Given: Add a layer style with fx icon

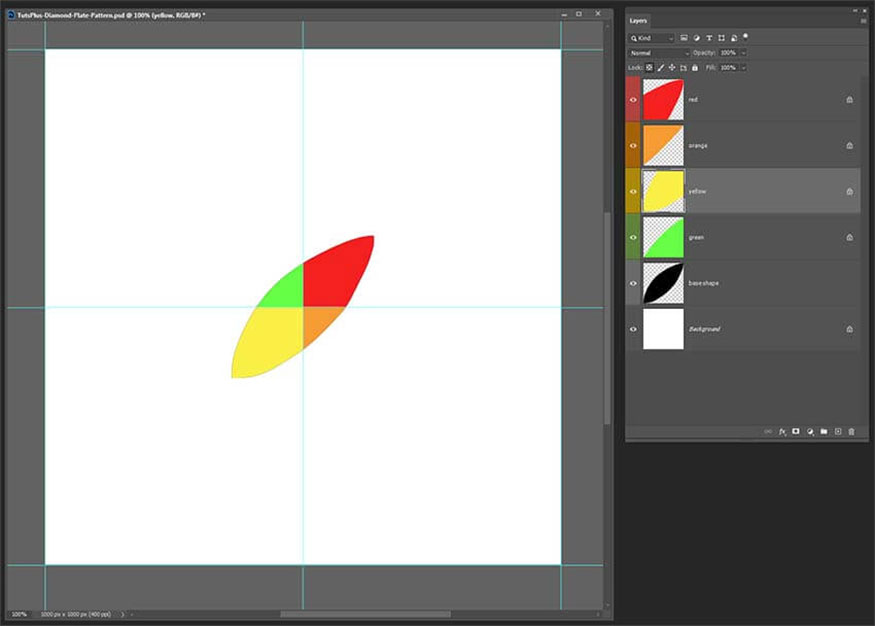Looking at the screenshot, I should click(782, 431).
